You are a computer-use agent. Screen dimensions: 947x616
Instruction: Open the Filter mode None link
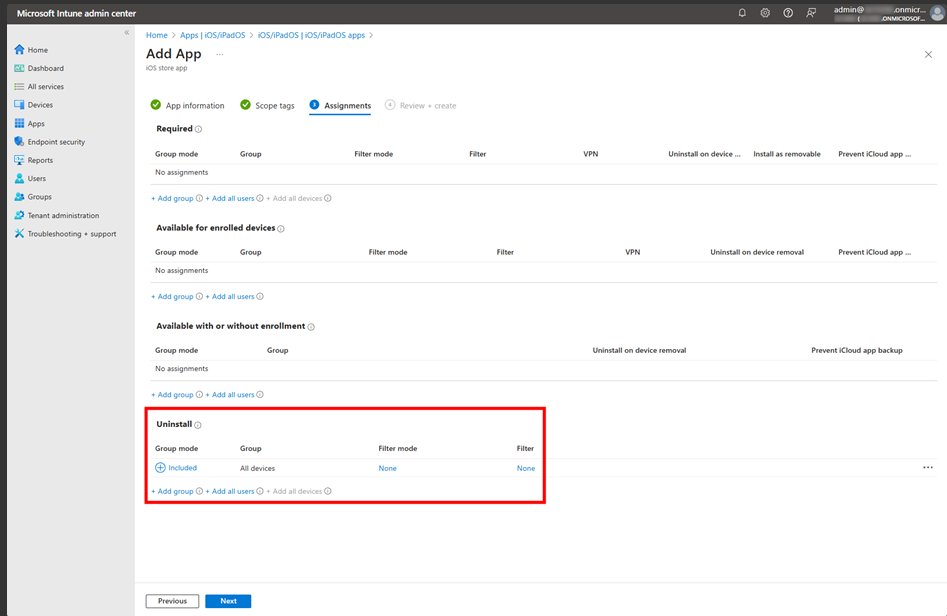click(x=387, y=468)
